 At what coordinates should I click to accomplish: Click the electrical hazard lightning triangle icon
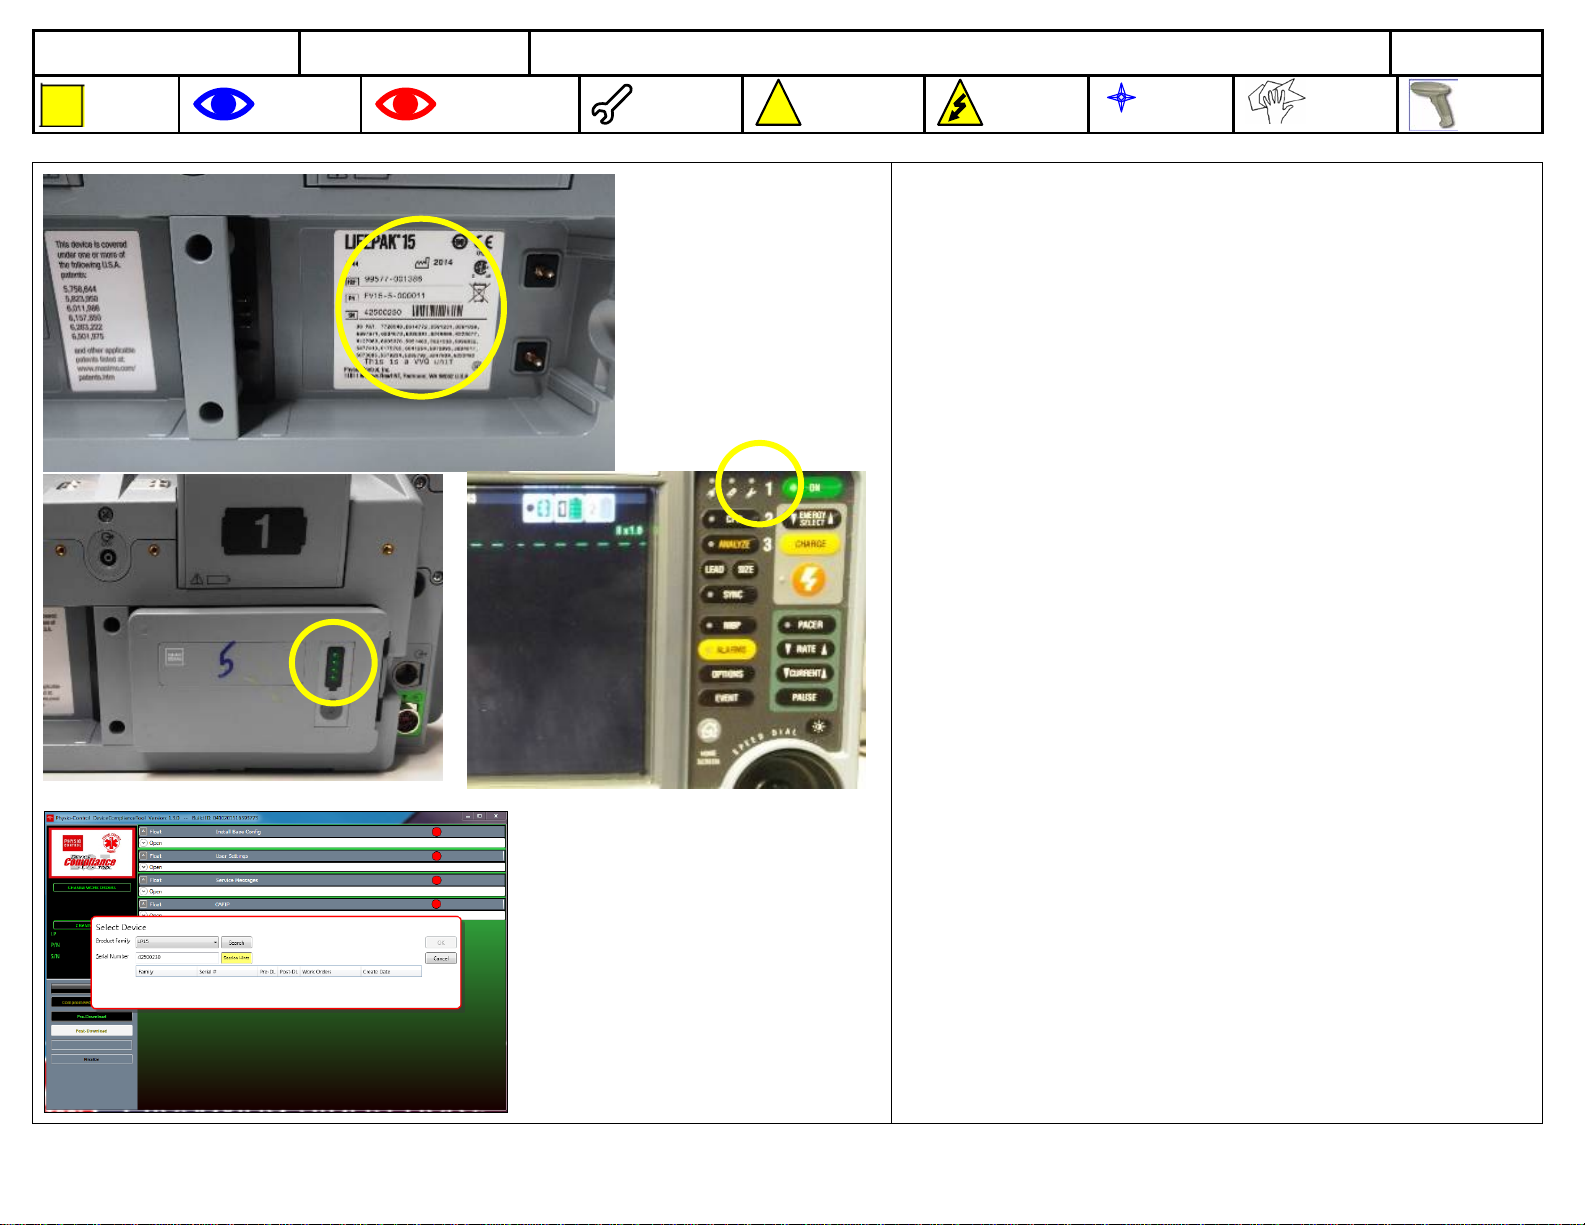[x=959, y=105]
